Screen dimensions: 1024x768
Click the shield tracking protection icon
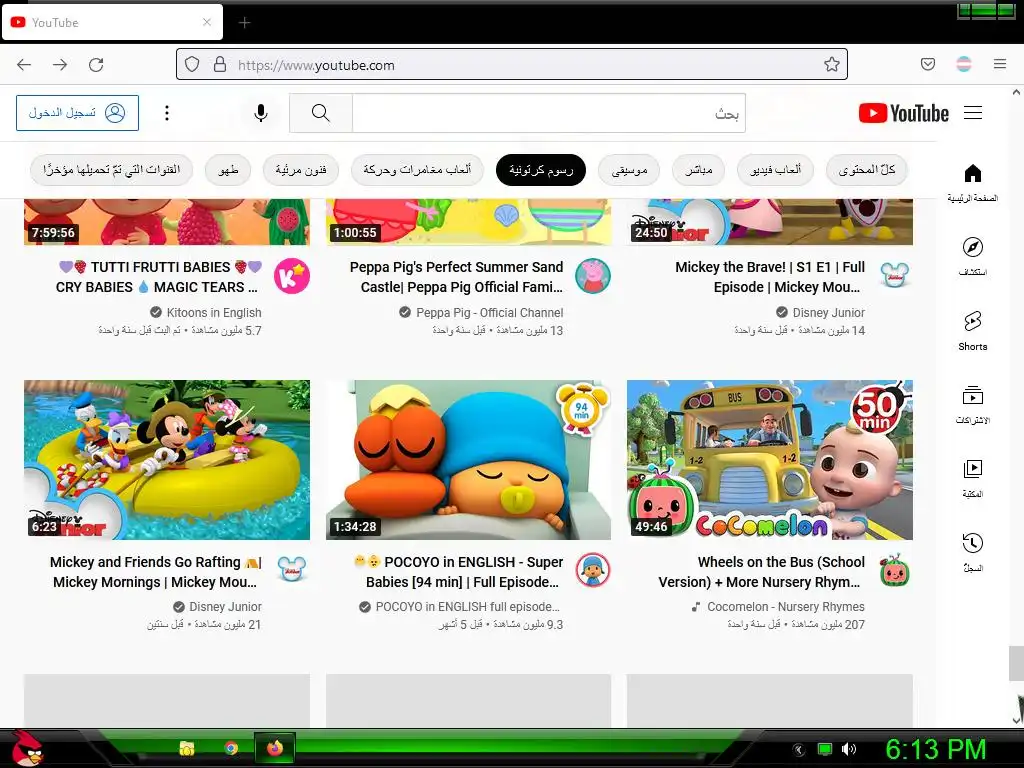pos(192,65)
